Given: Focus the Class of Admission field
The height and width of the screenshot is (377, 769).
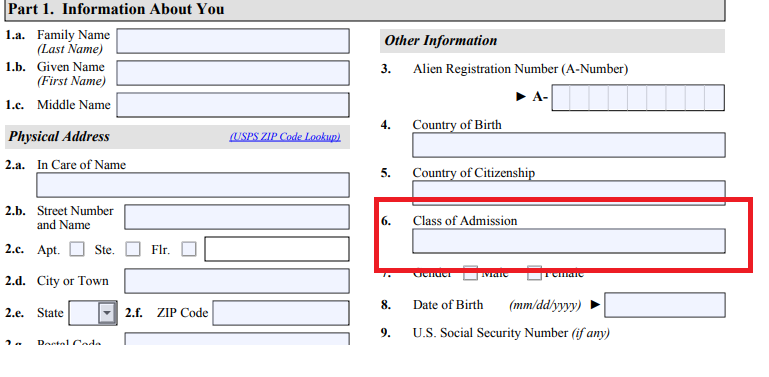Looking at the screenshot, I should [x=569, y=241].
